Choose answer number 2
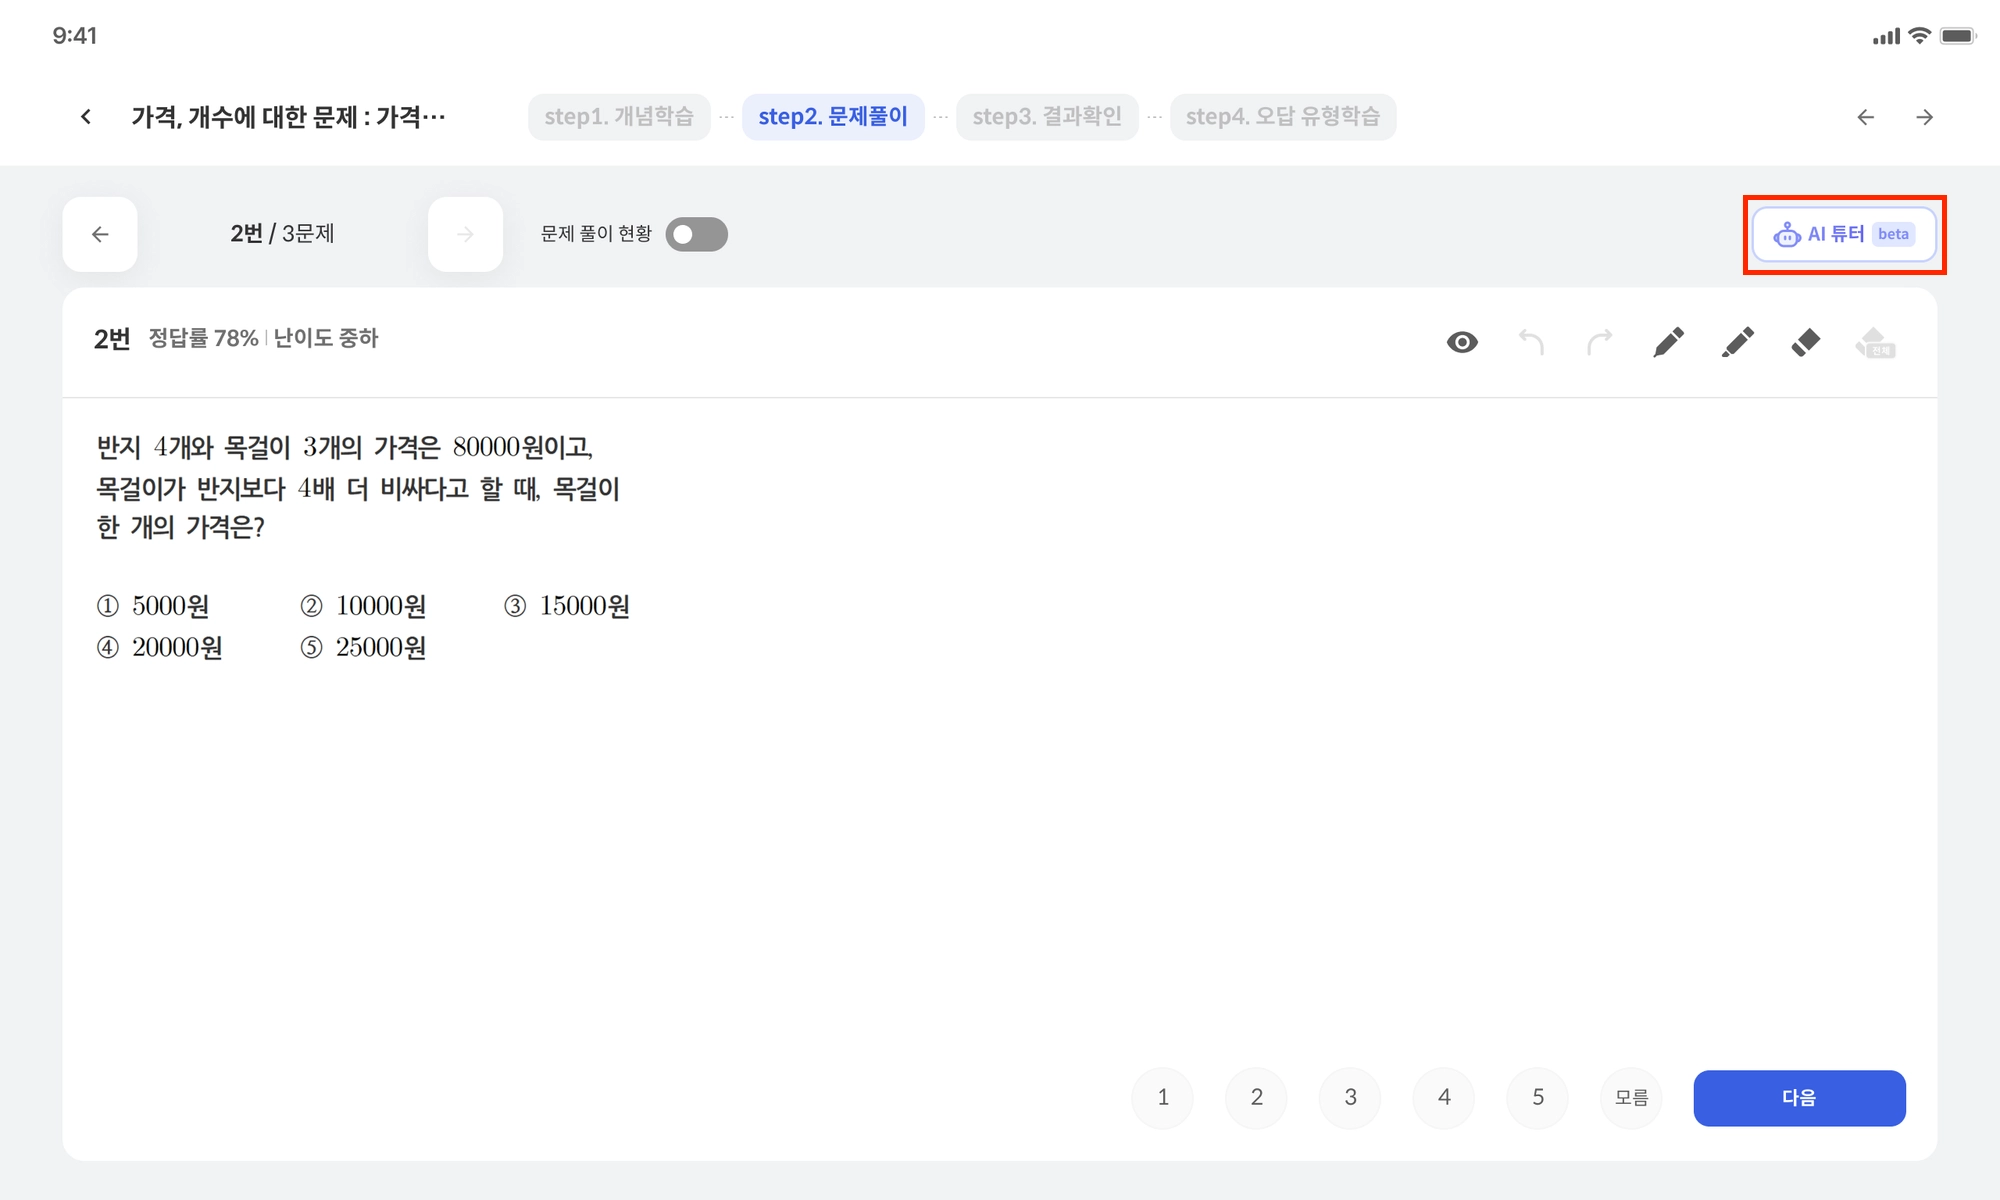 (1256, 1097)
